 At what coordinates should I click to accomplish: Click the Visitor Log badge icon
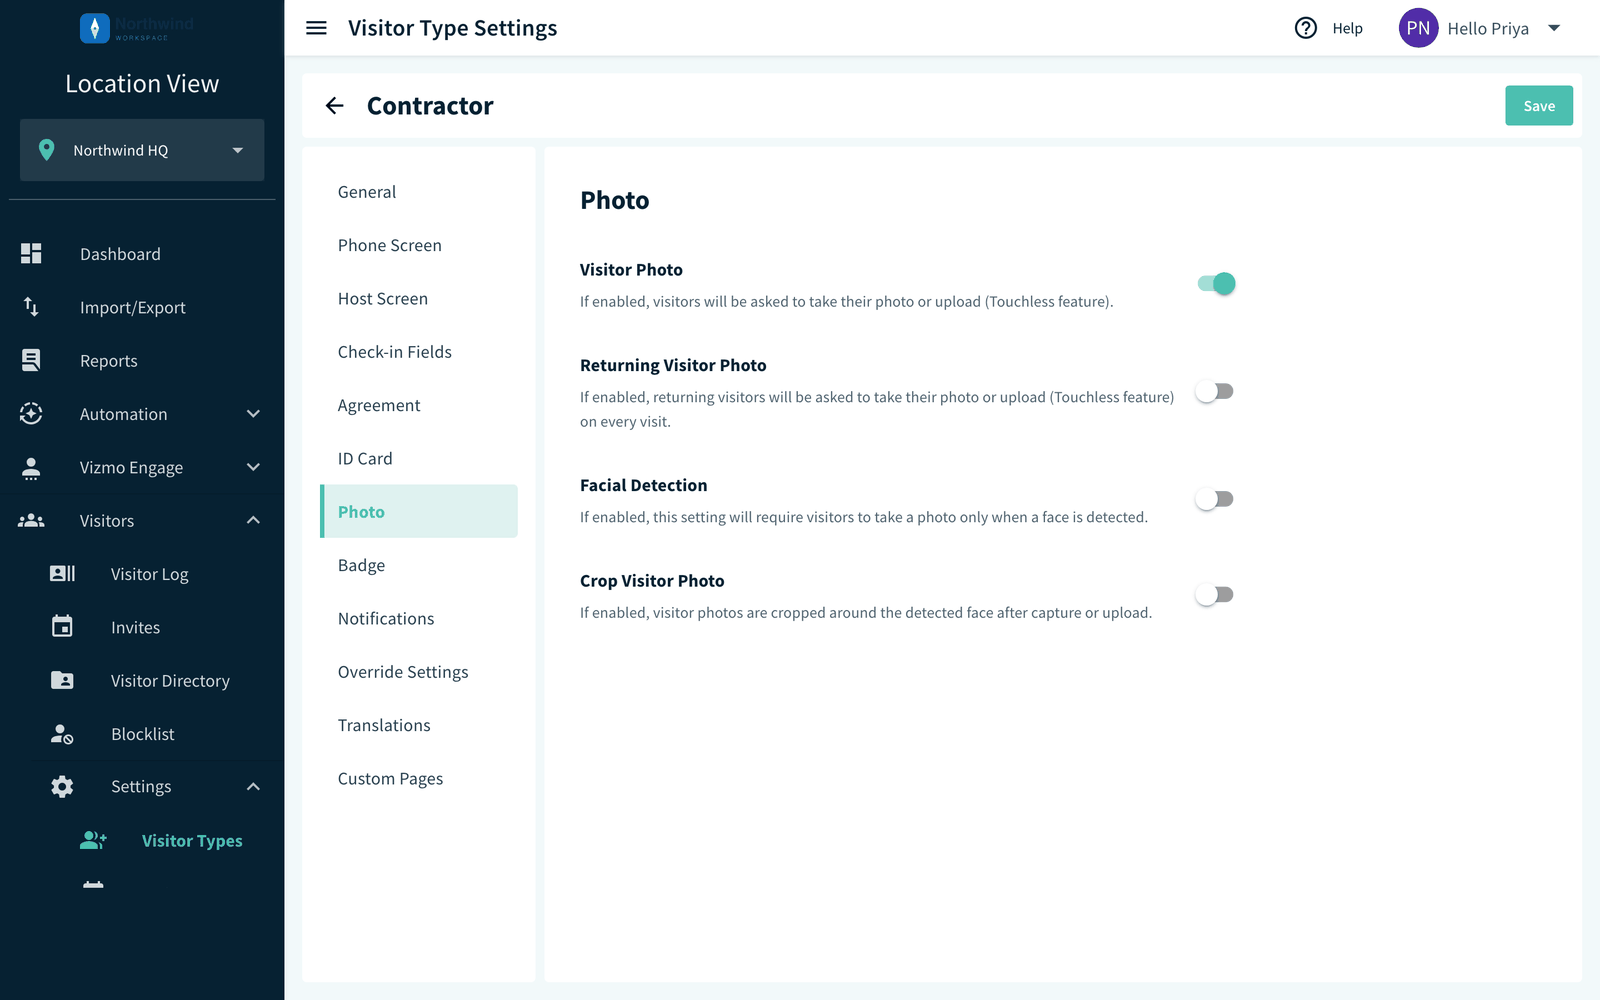click(x=62, y=574)
